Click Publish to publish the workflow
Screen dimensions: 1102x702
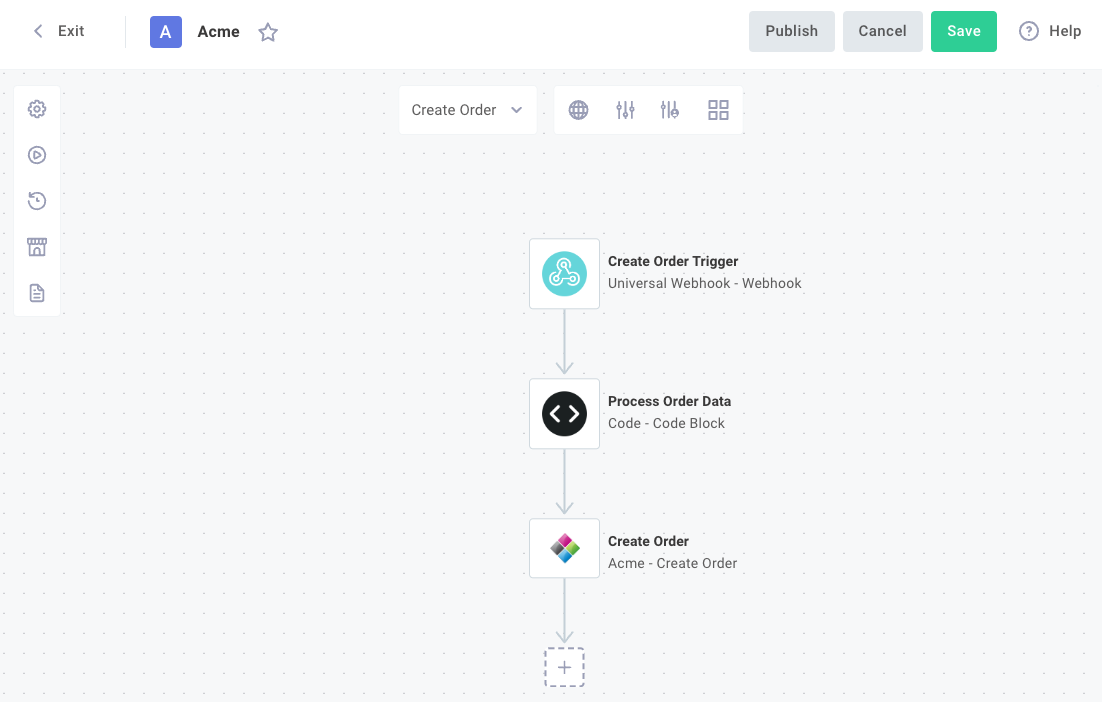(x=791, y=31)
